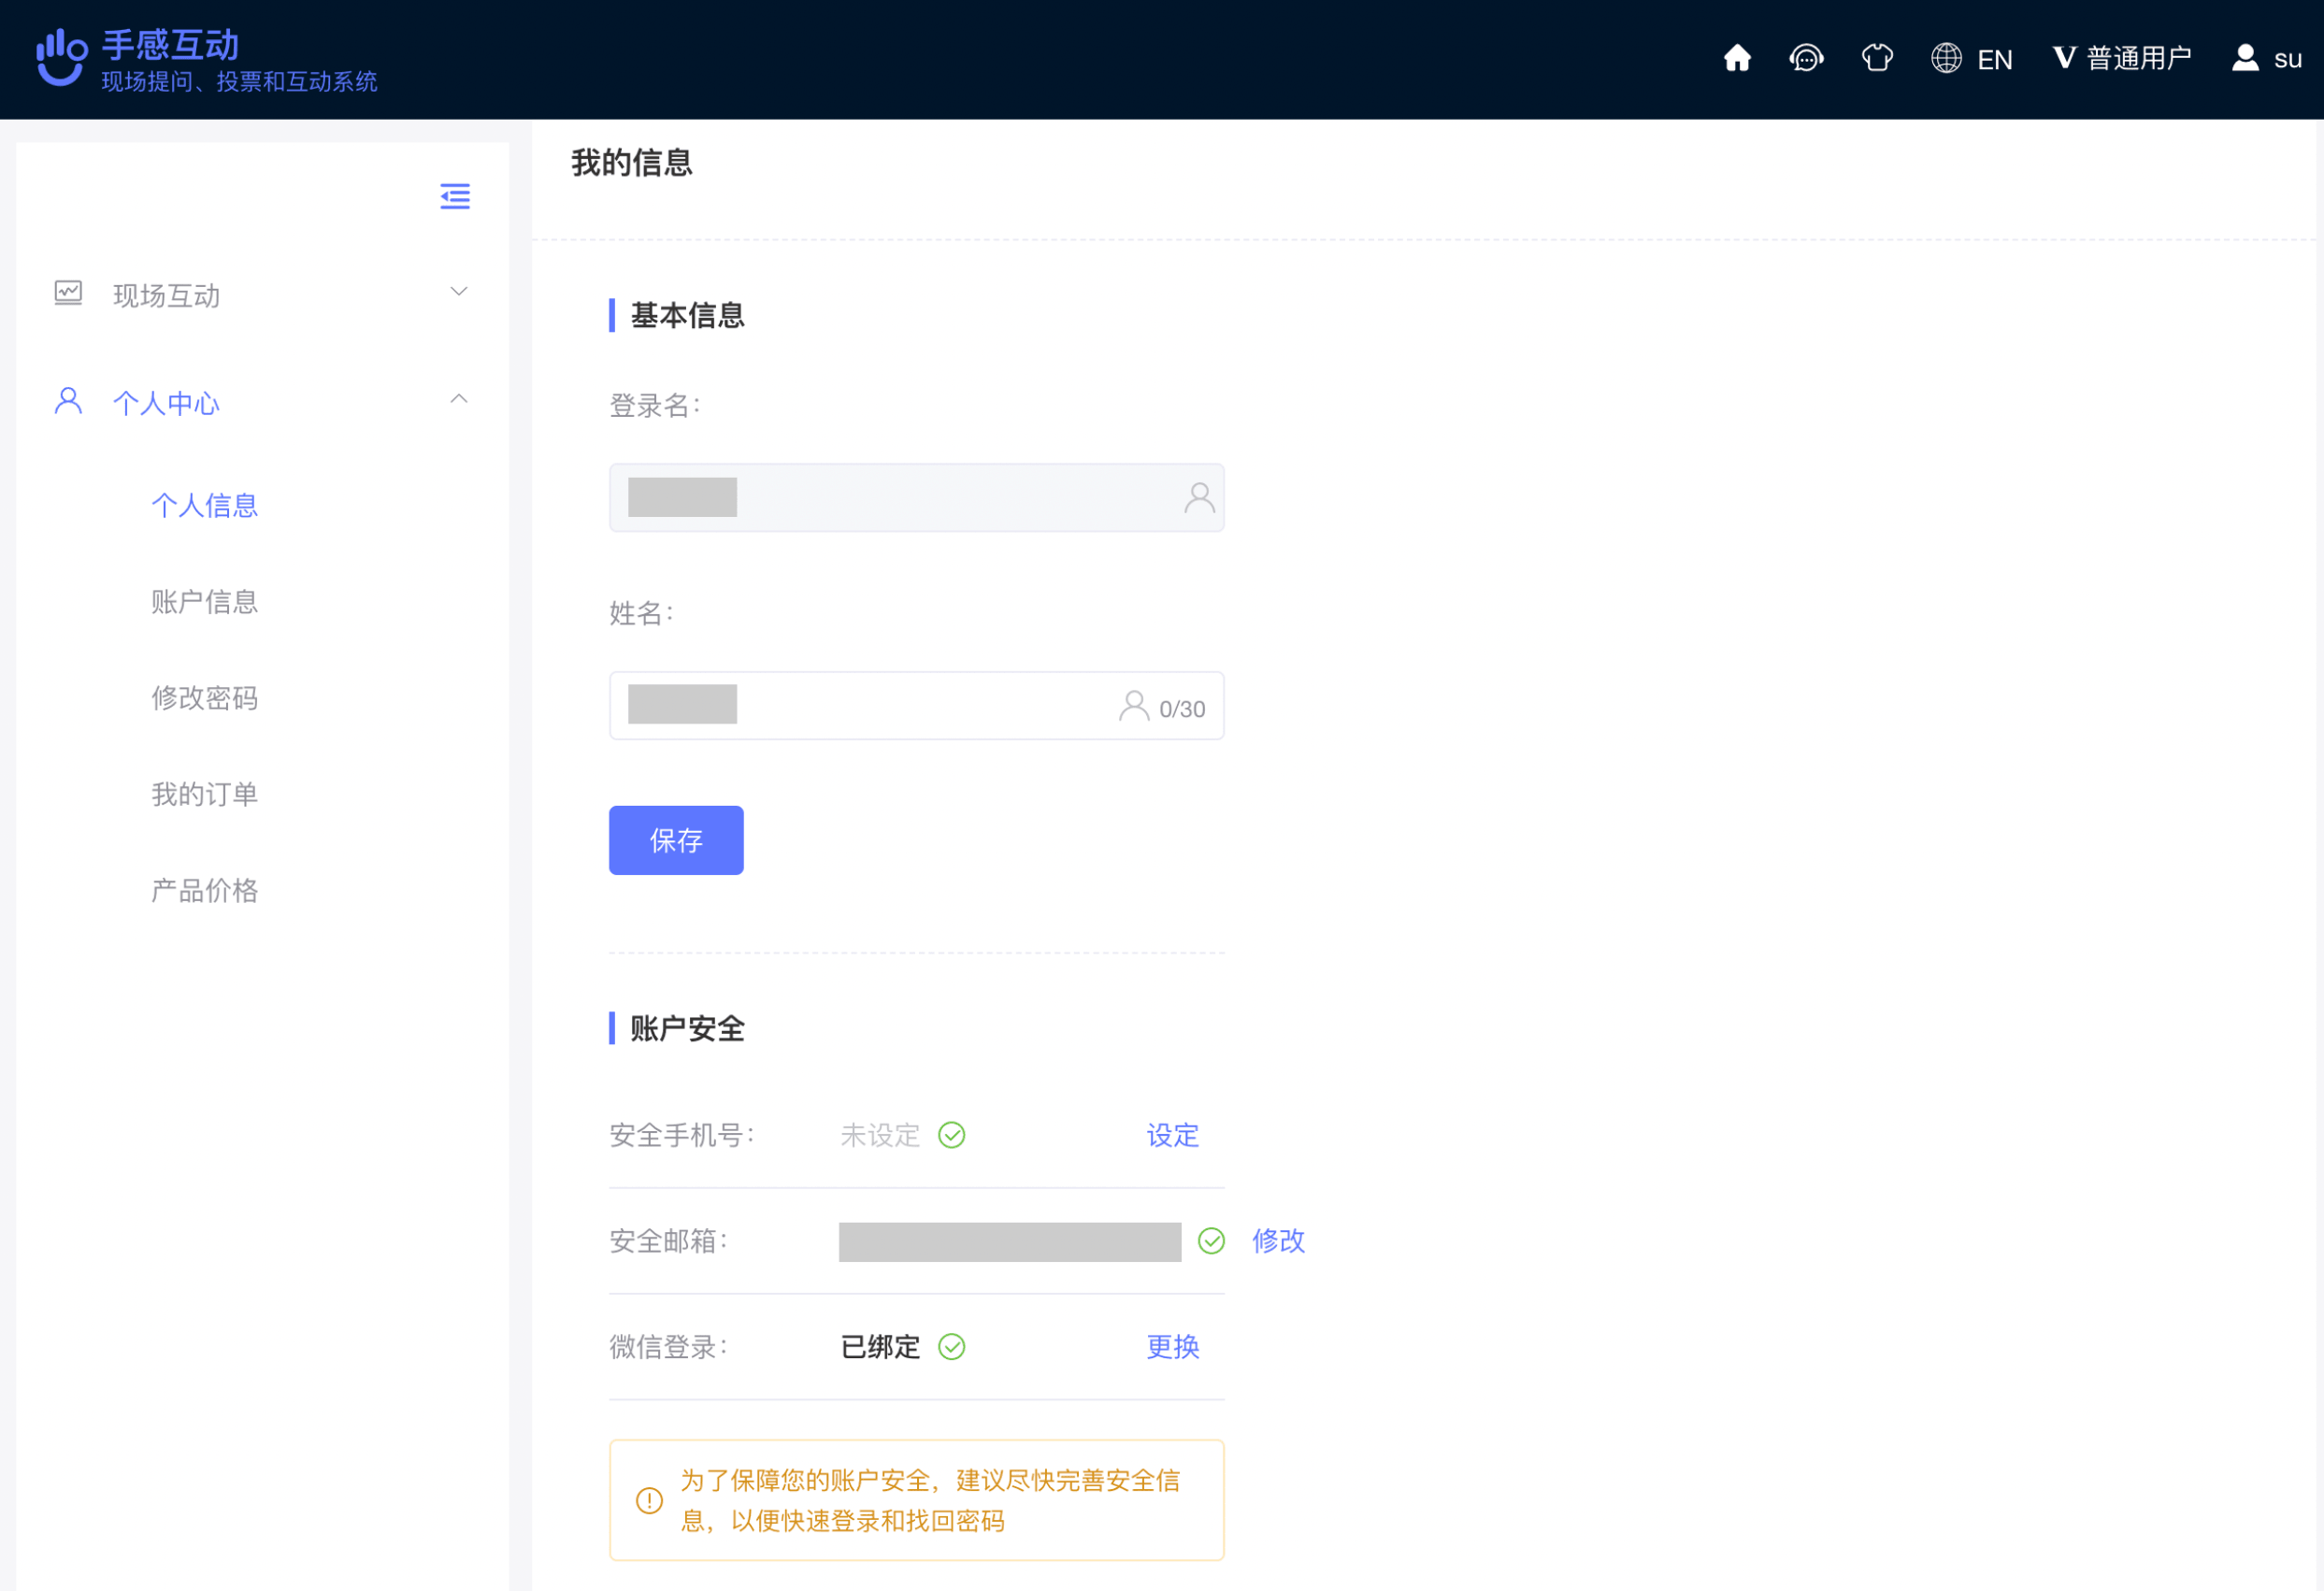This screenshot has width=2324, height=1591.
Task: Click the 姓名 input field
Action: pyautogui.click(x=916, y=705)
